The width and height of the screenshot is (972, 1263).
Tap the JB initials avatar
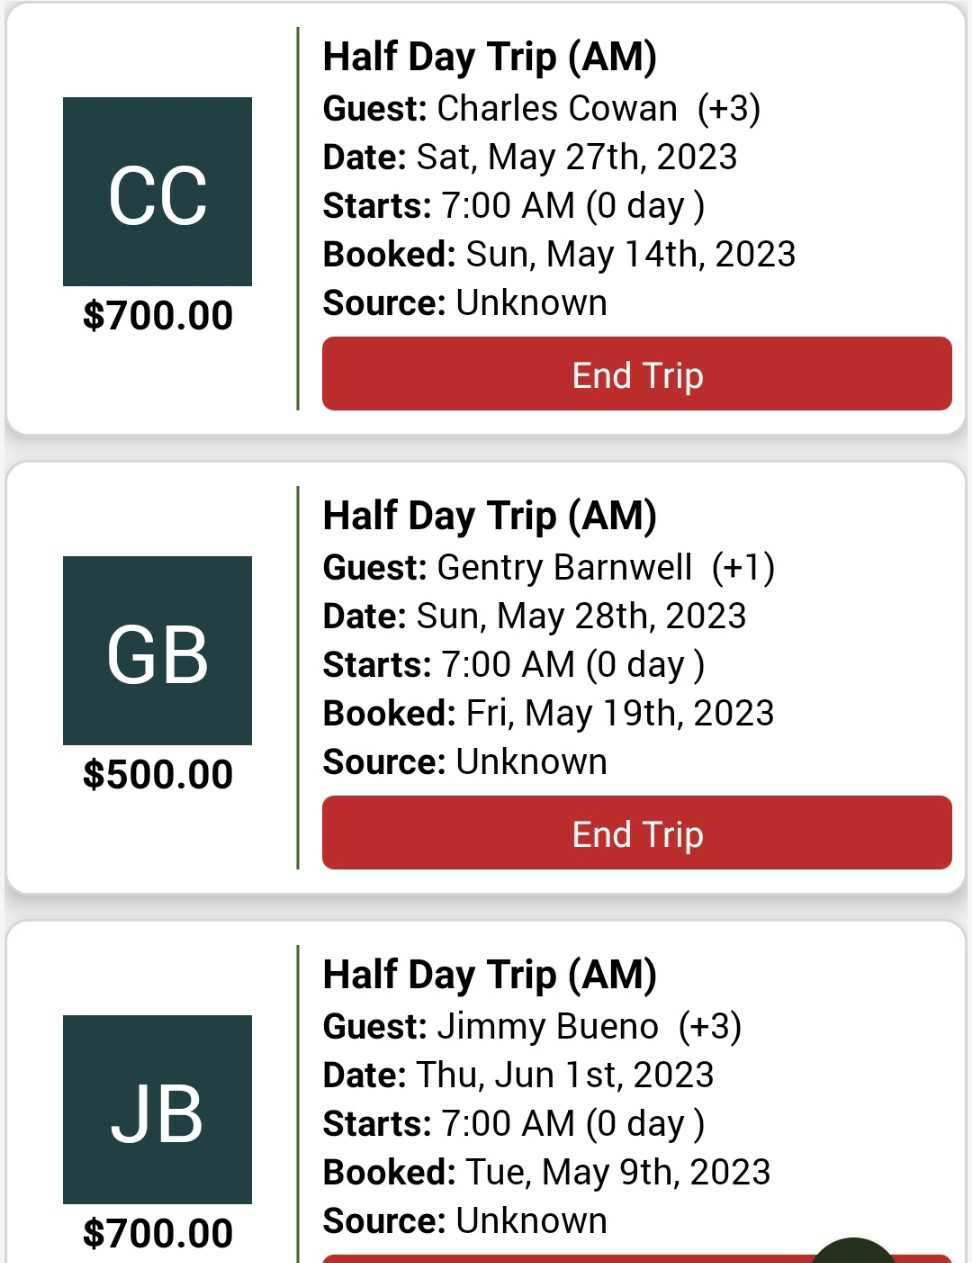pos(157,1110)
